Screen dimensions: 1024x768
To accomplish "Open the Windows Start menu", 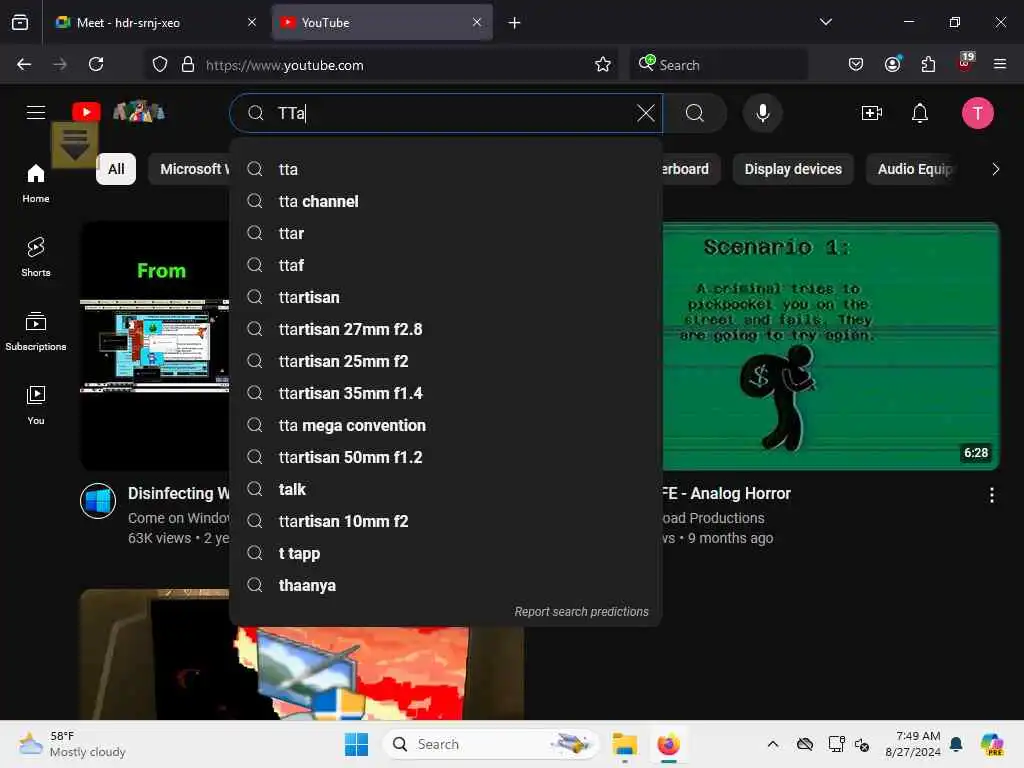I will pos(357,744).
